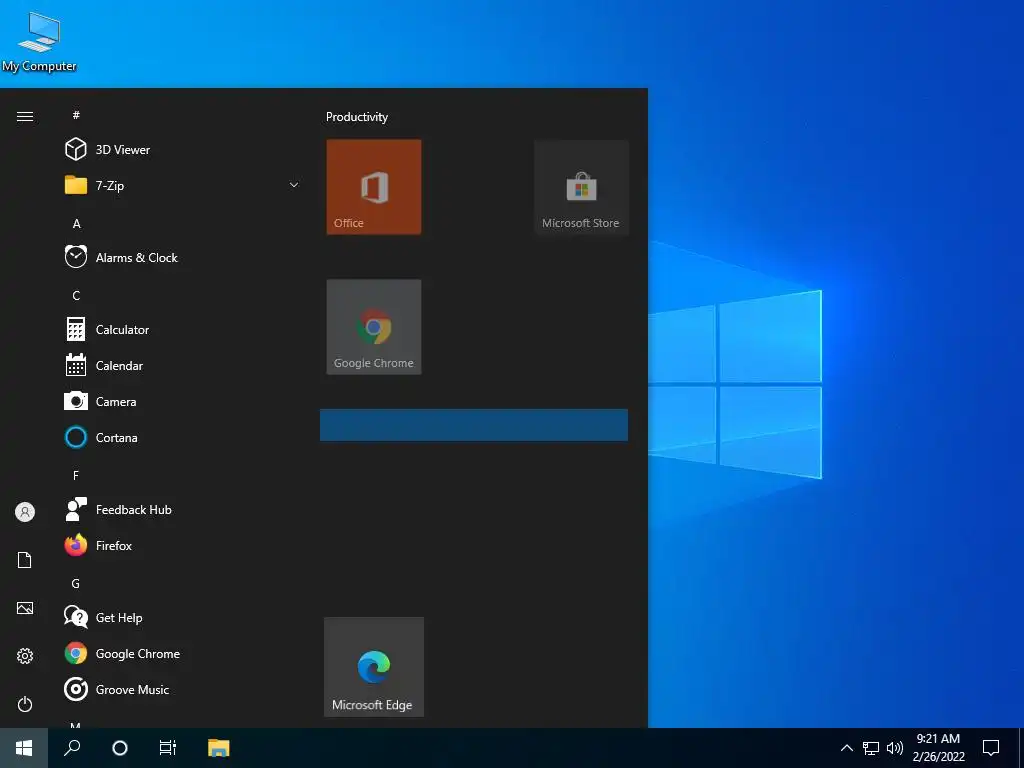This screenshot has height=768, width=1024.
Task: Open the clock showing 9:21 AM
Action: [x=938, y=748]
